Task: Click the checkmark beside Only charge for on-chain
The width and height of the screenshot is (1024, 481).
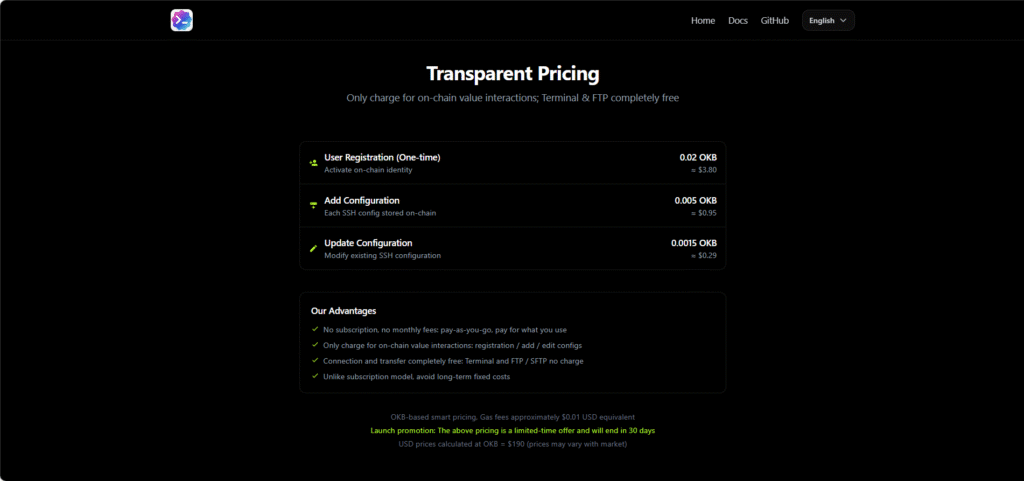Action: click(x=315, y=345)
